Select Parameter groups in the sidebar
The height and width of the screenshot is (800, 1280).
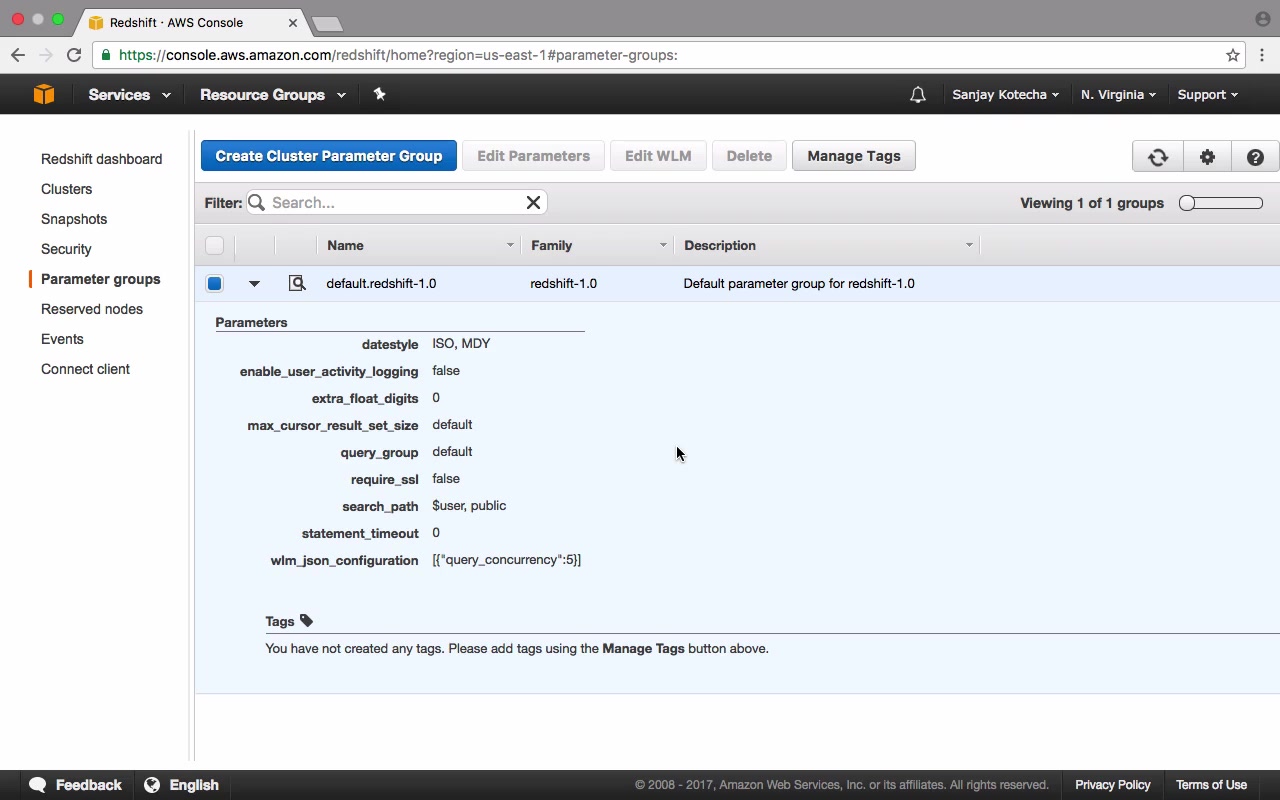100,279
